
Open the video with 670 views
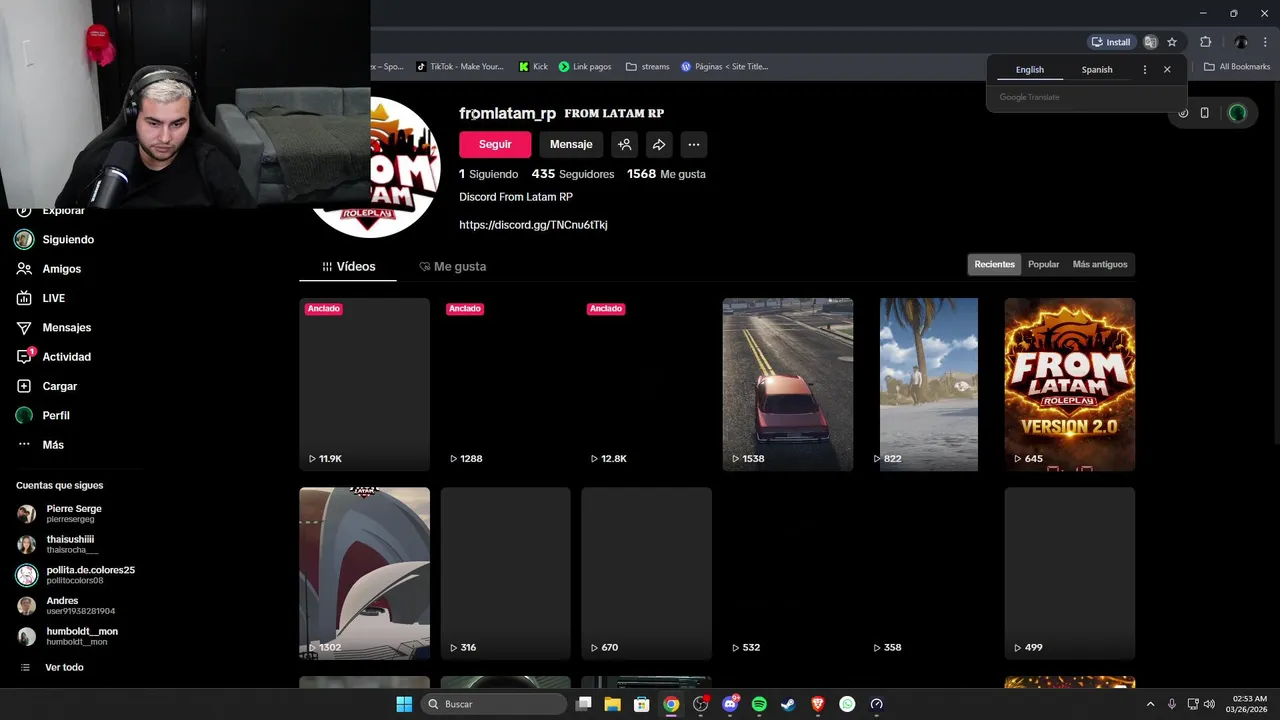click(646, 573)
